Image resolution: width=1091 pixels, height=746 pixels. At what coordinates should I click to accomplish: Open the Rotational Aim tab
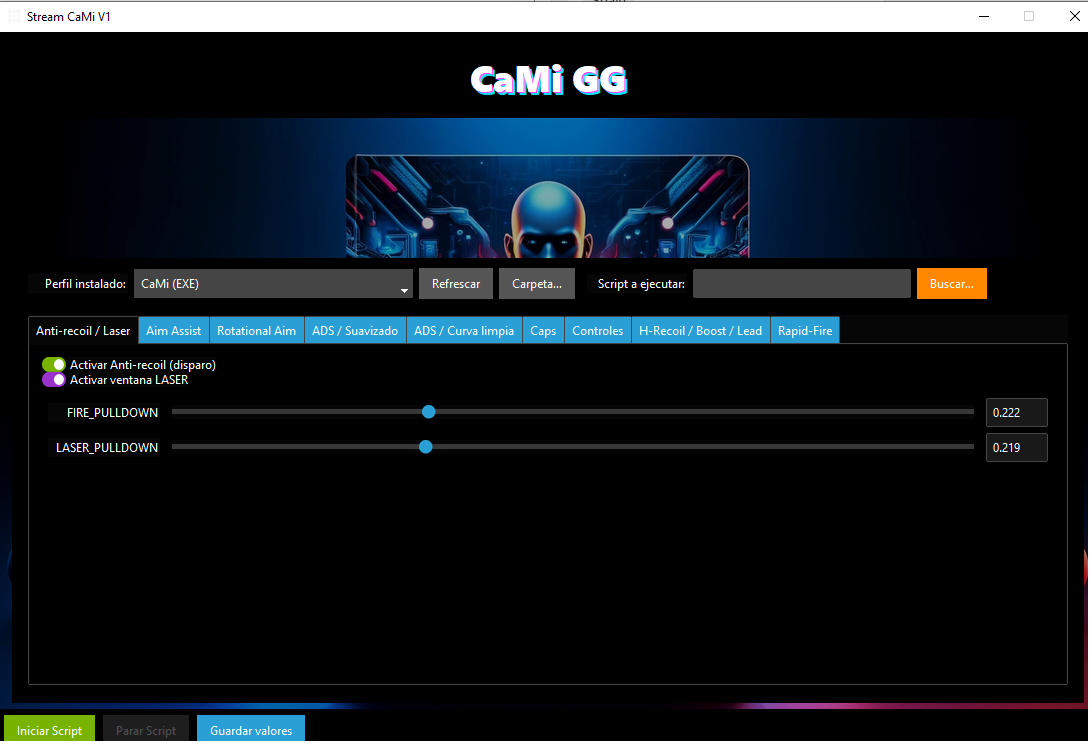point(256,330)
